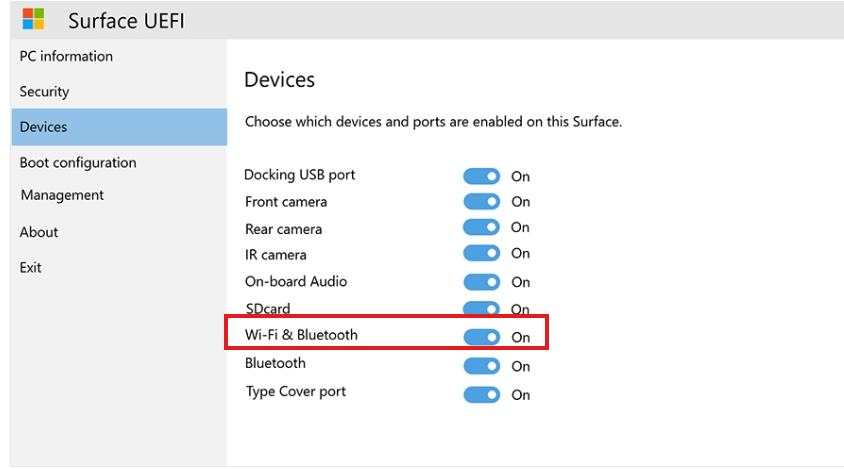Disable the Type Cover port switch
The width and height of the screenshot is (844, 469).
[x=481, y=394]
